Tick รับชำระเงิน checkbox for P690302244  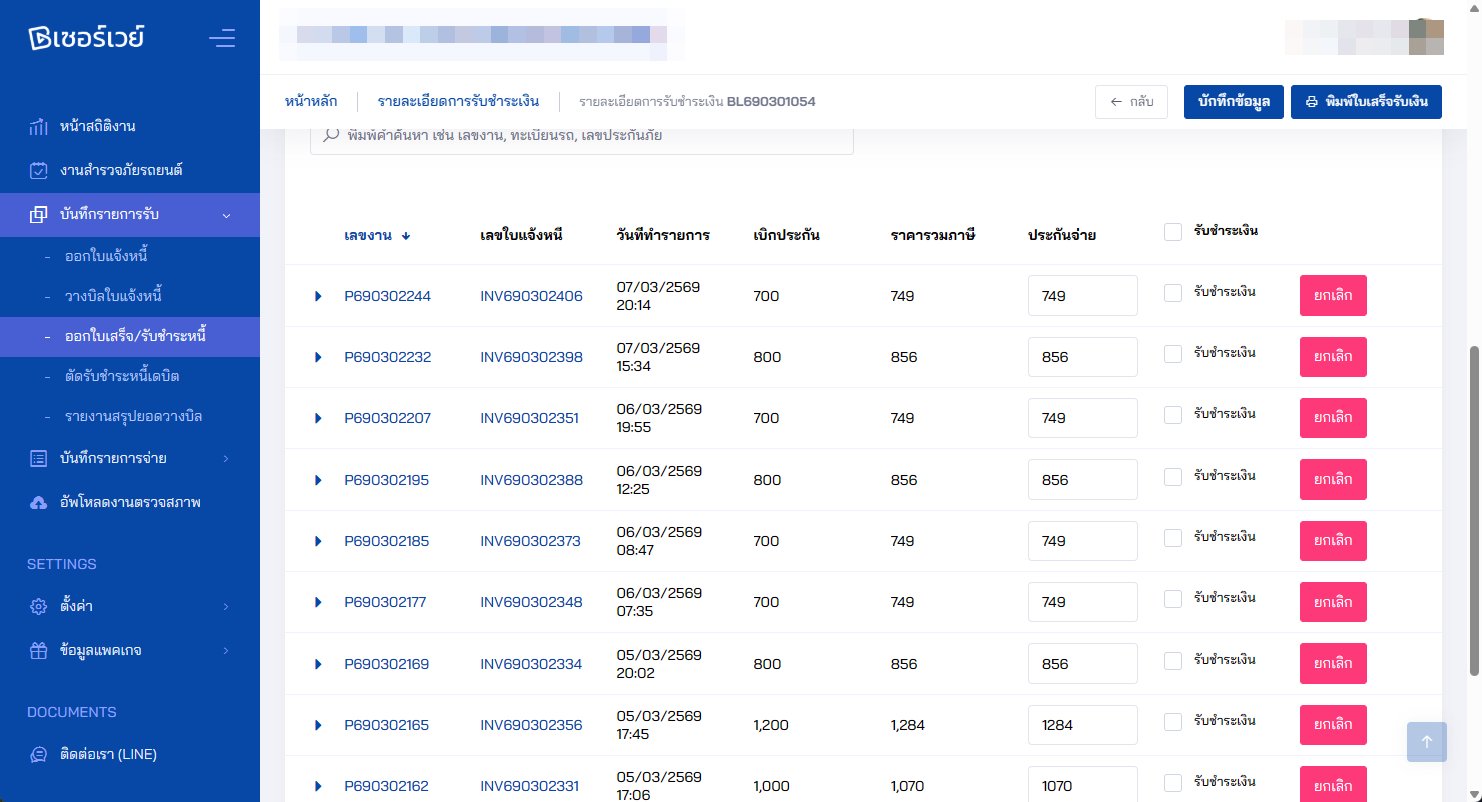1173,293
